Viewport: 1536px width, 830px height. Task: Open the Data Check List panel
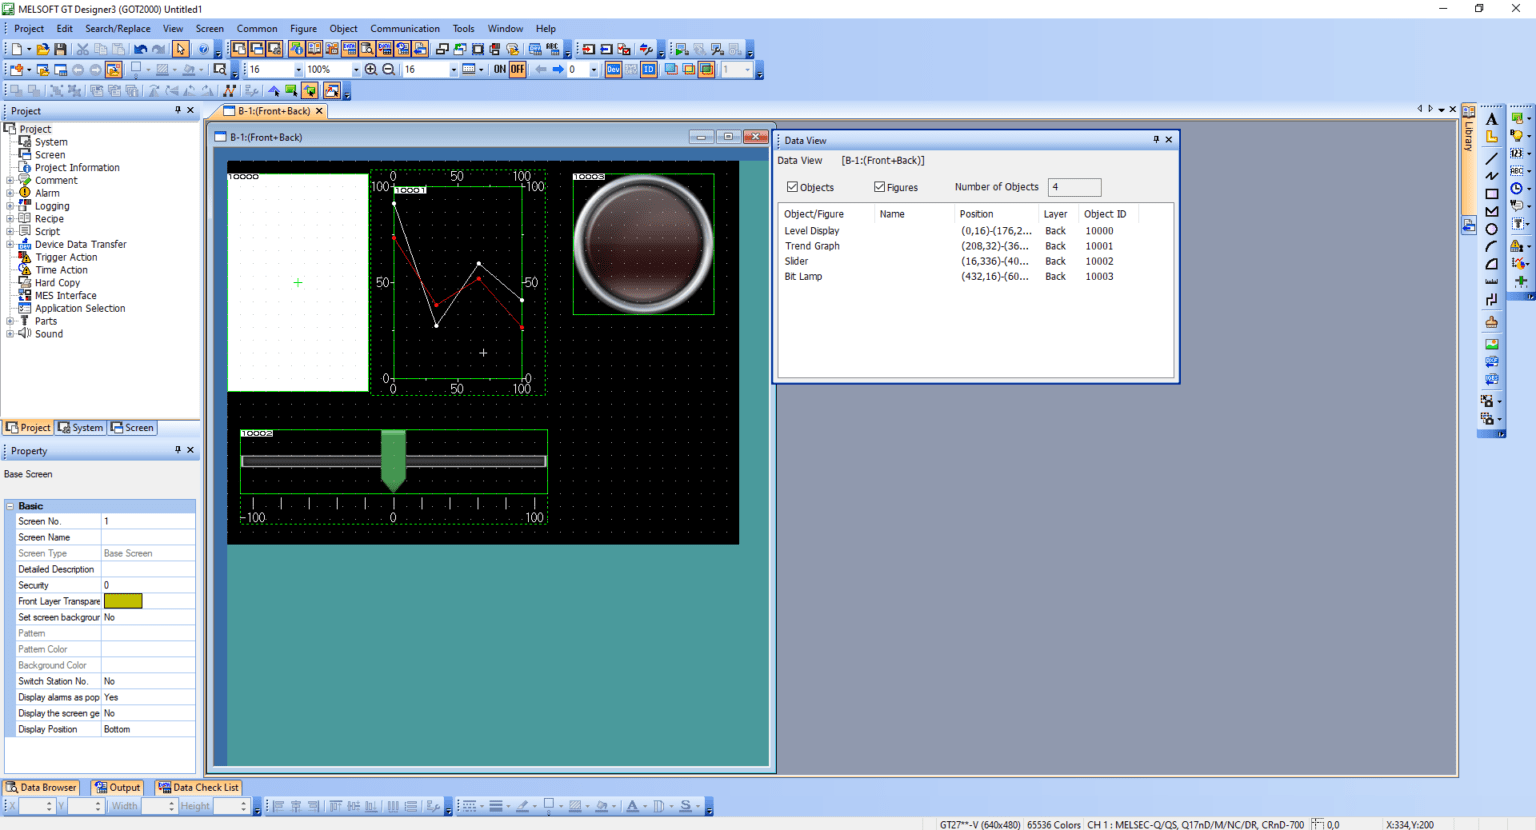[x=198, y=787]
